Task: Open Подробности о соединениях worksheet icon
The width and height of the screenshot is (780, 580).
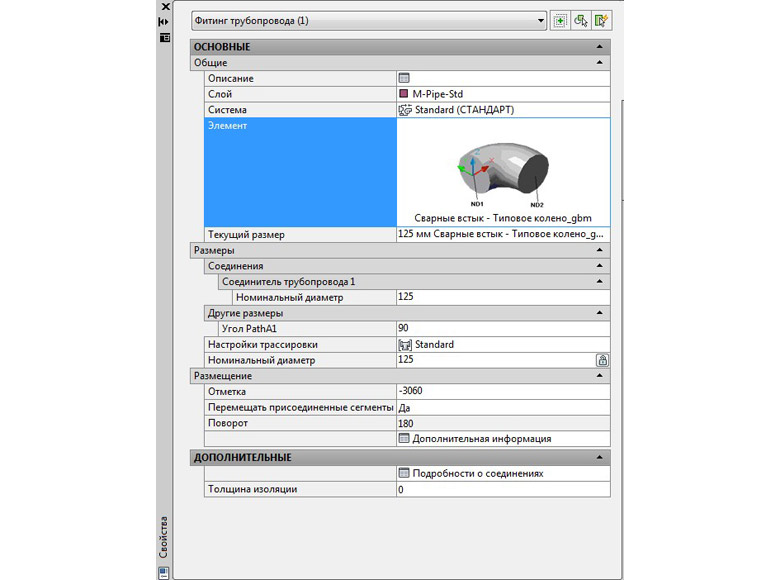Action: pos(404,473)
